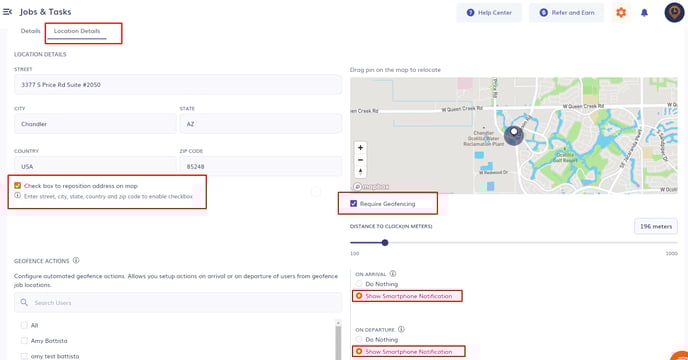Screen dimensions: 688x360
Task: Click info icon beside enable checkbox hint
Action: (x=18, y=196)
